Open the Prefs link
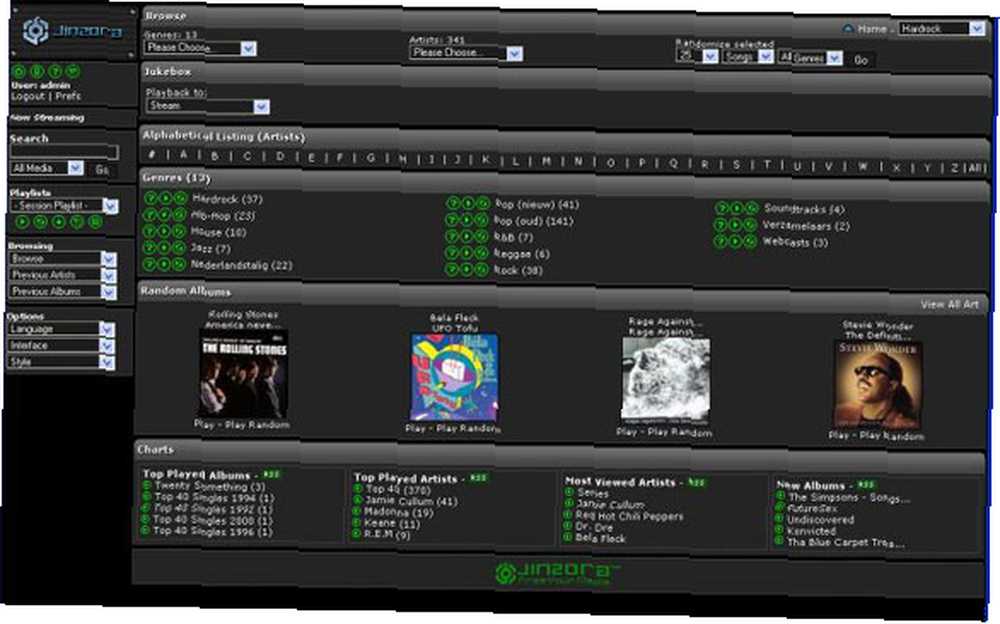Viewport: 1000px width, 624px height. pyautogui.click(x=68, y=96)
